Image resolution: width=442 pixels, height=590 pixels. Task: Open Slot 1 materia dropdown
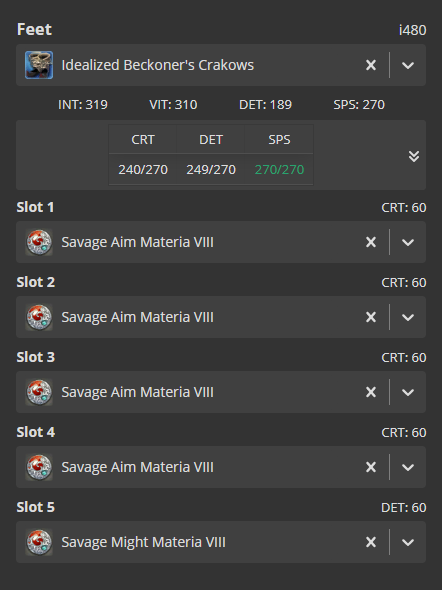[x=408, y=242]
